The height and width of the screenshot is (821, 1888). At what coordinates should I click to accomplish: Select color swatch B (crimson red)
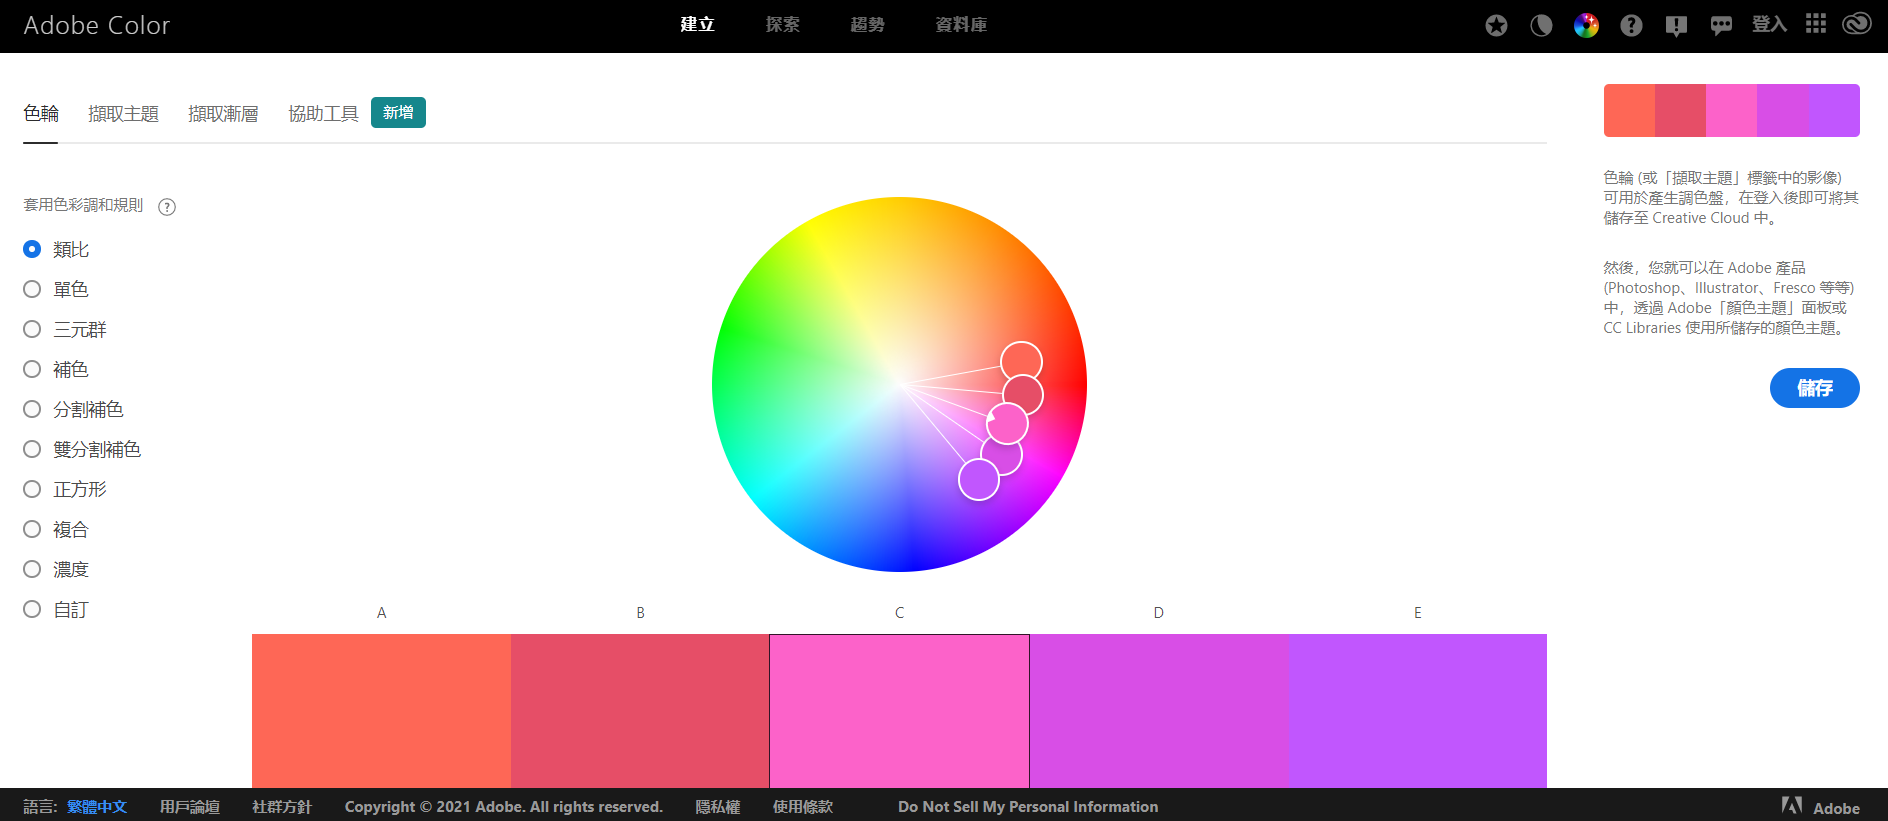640,711
